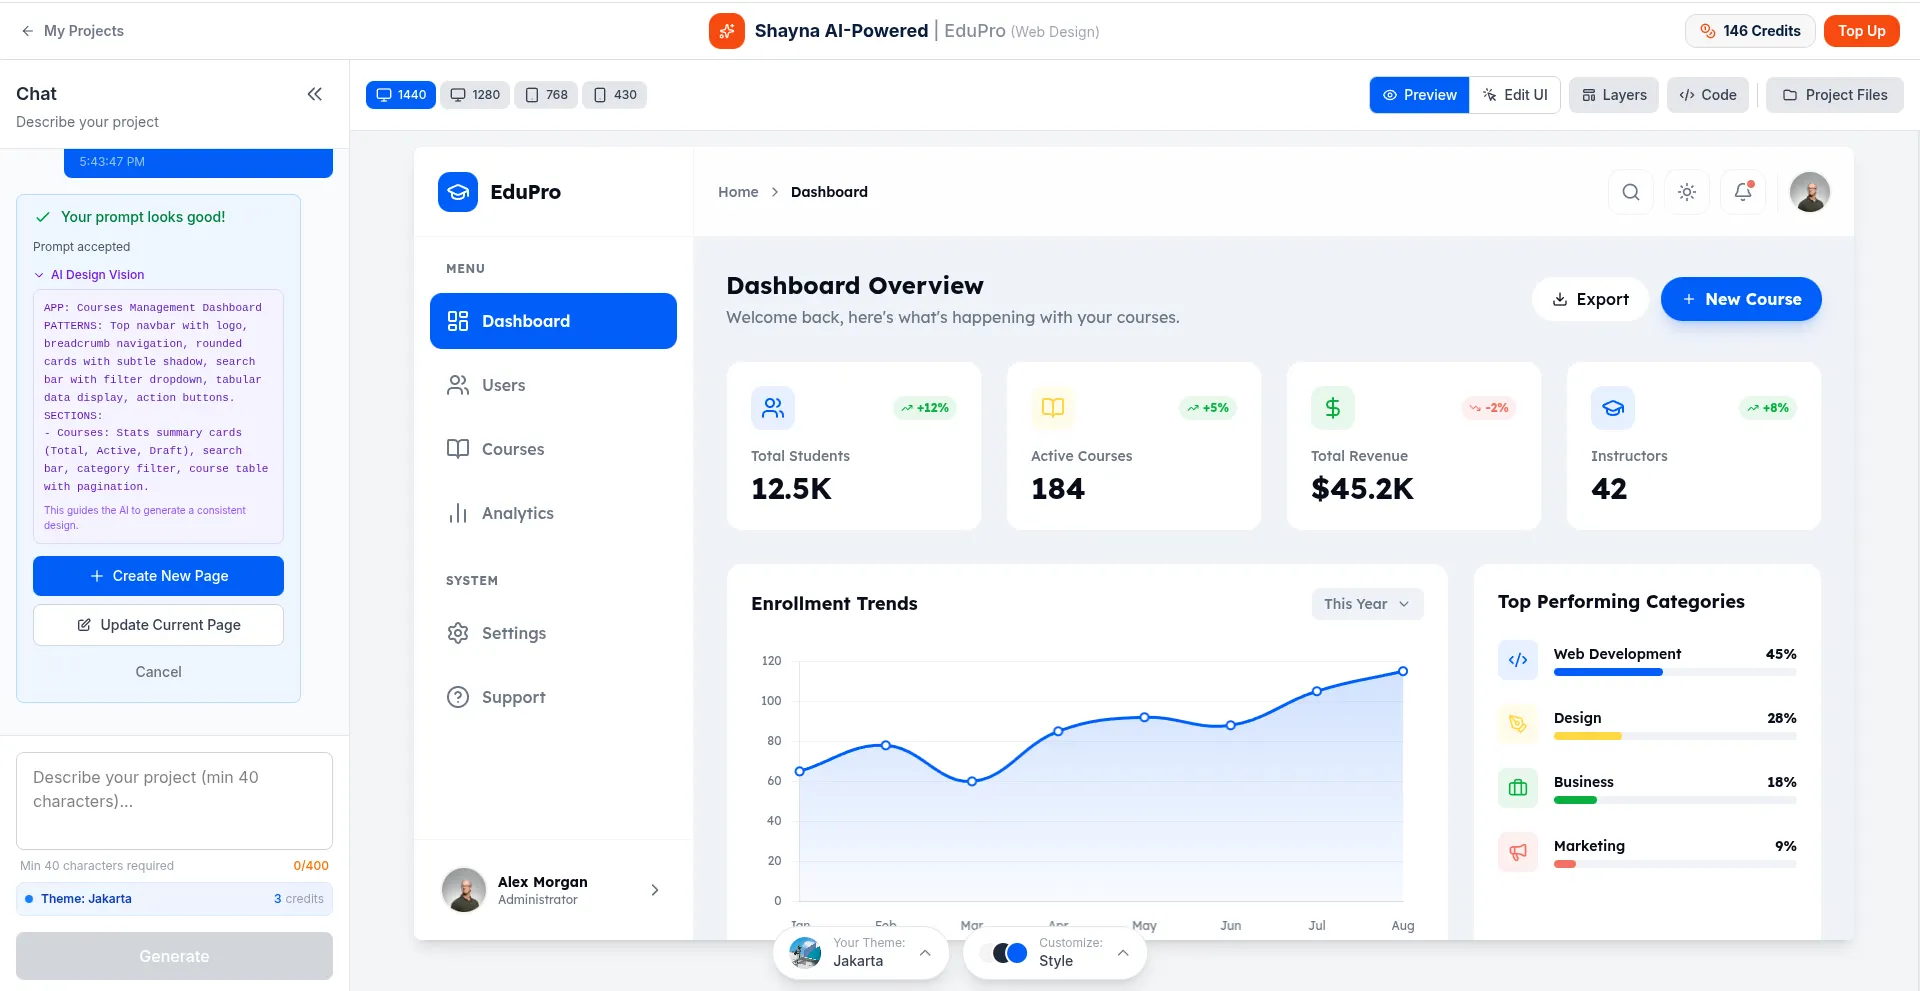Select the 1440 desktop viewport size
The height and width of the screenshot is (991, 1920).
[401, 95]
